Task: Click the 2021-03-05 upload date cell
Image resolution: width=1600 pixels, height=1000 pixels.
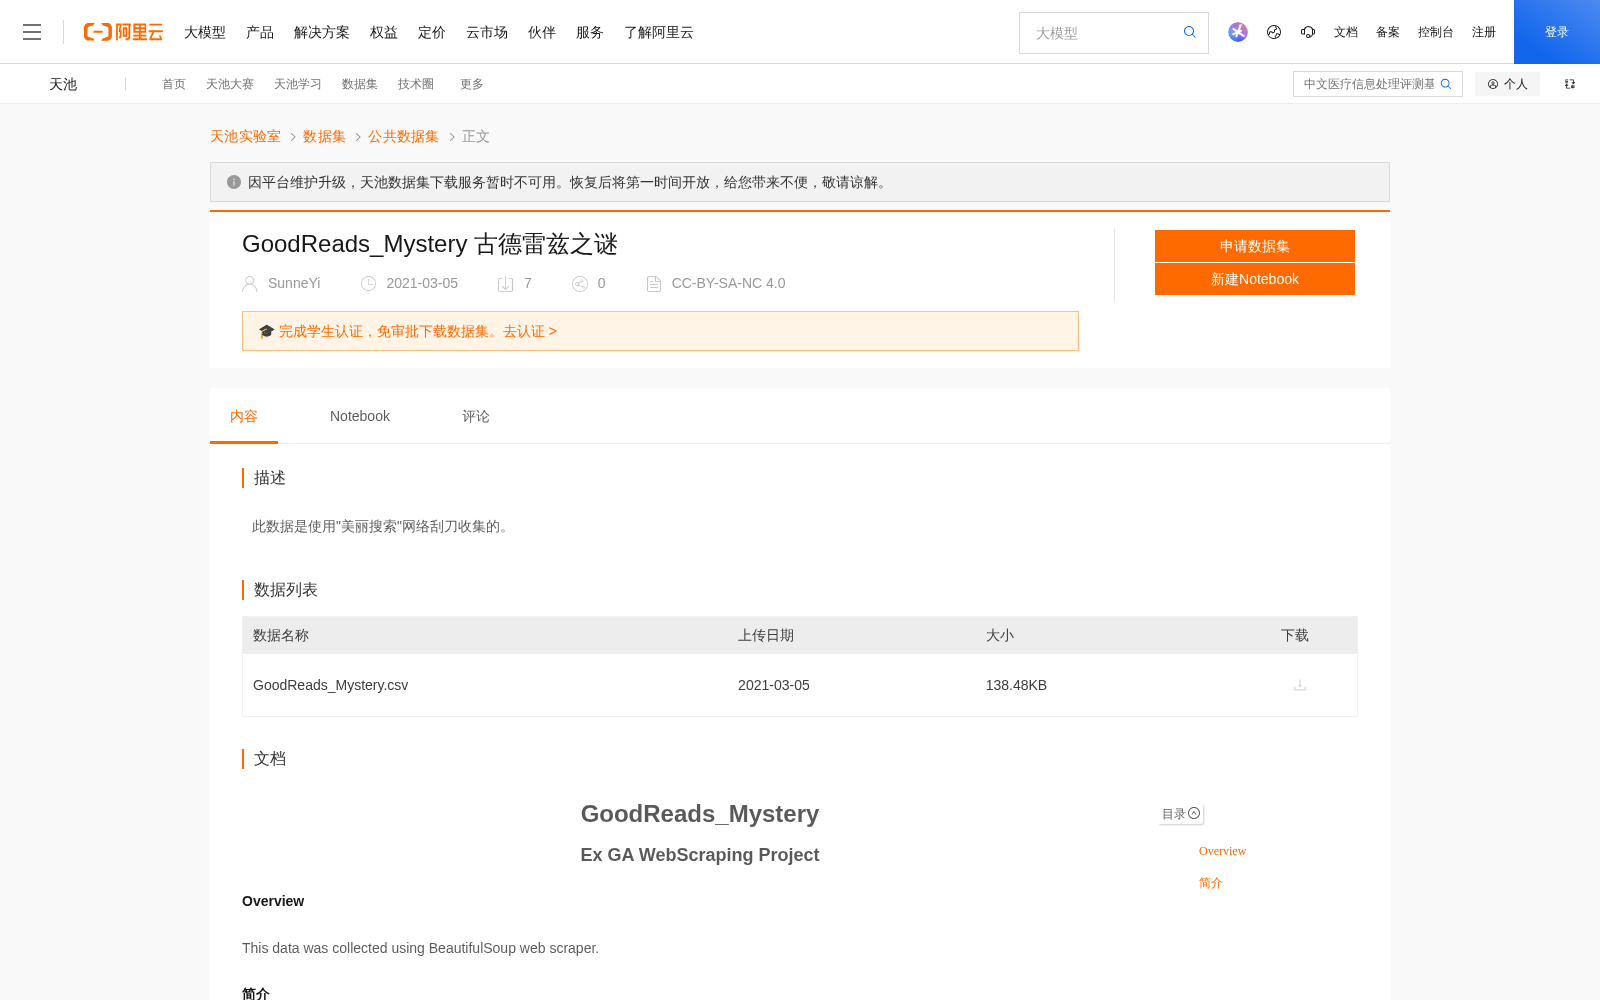Action: [x=774, y=685]
